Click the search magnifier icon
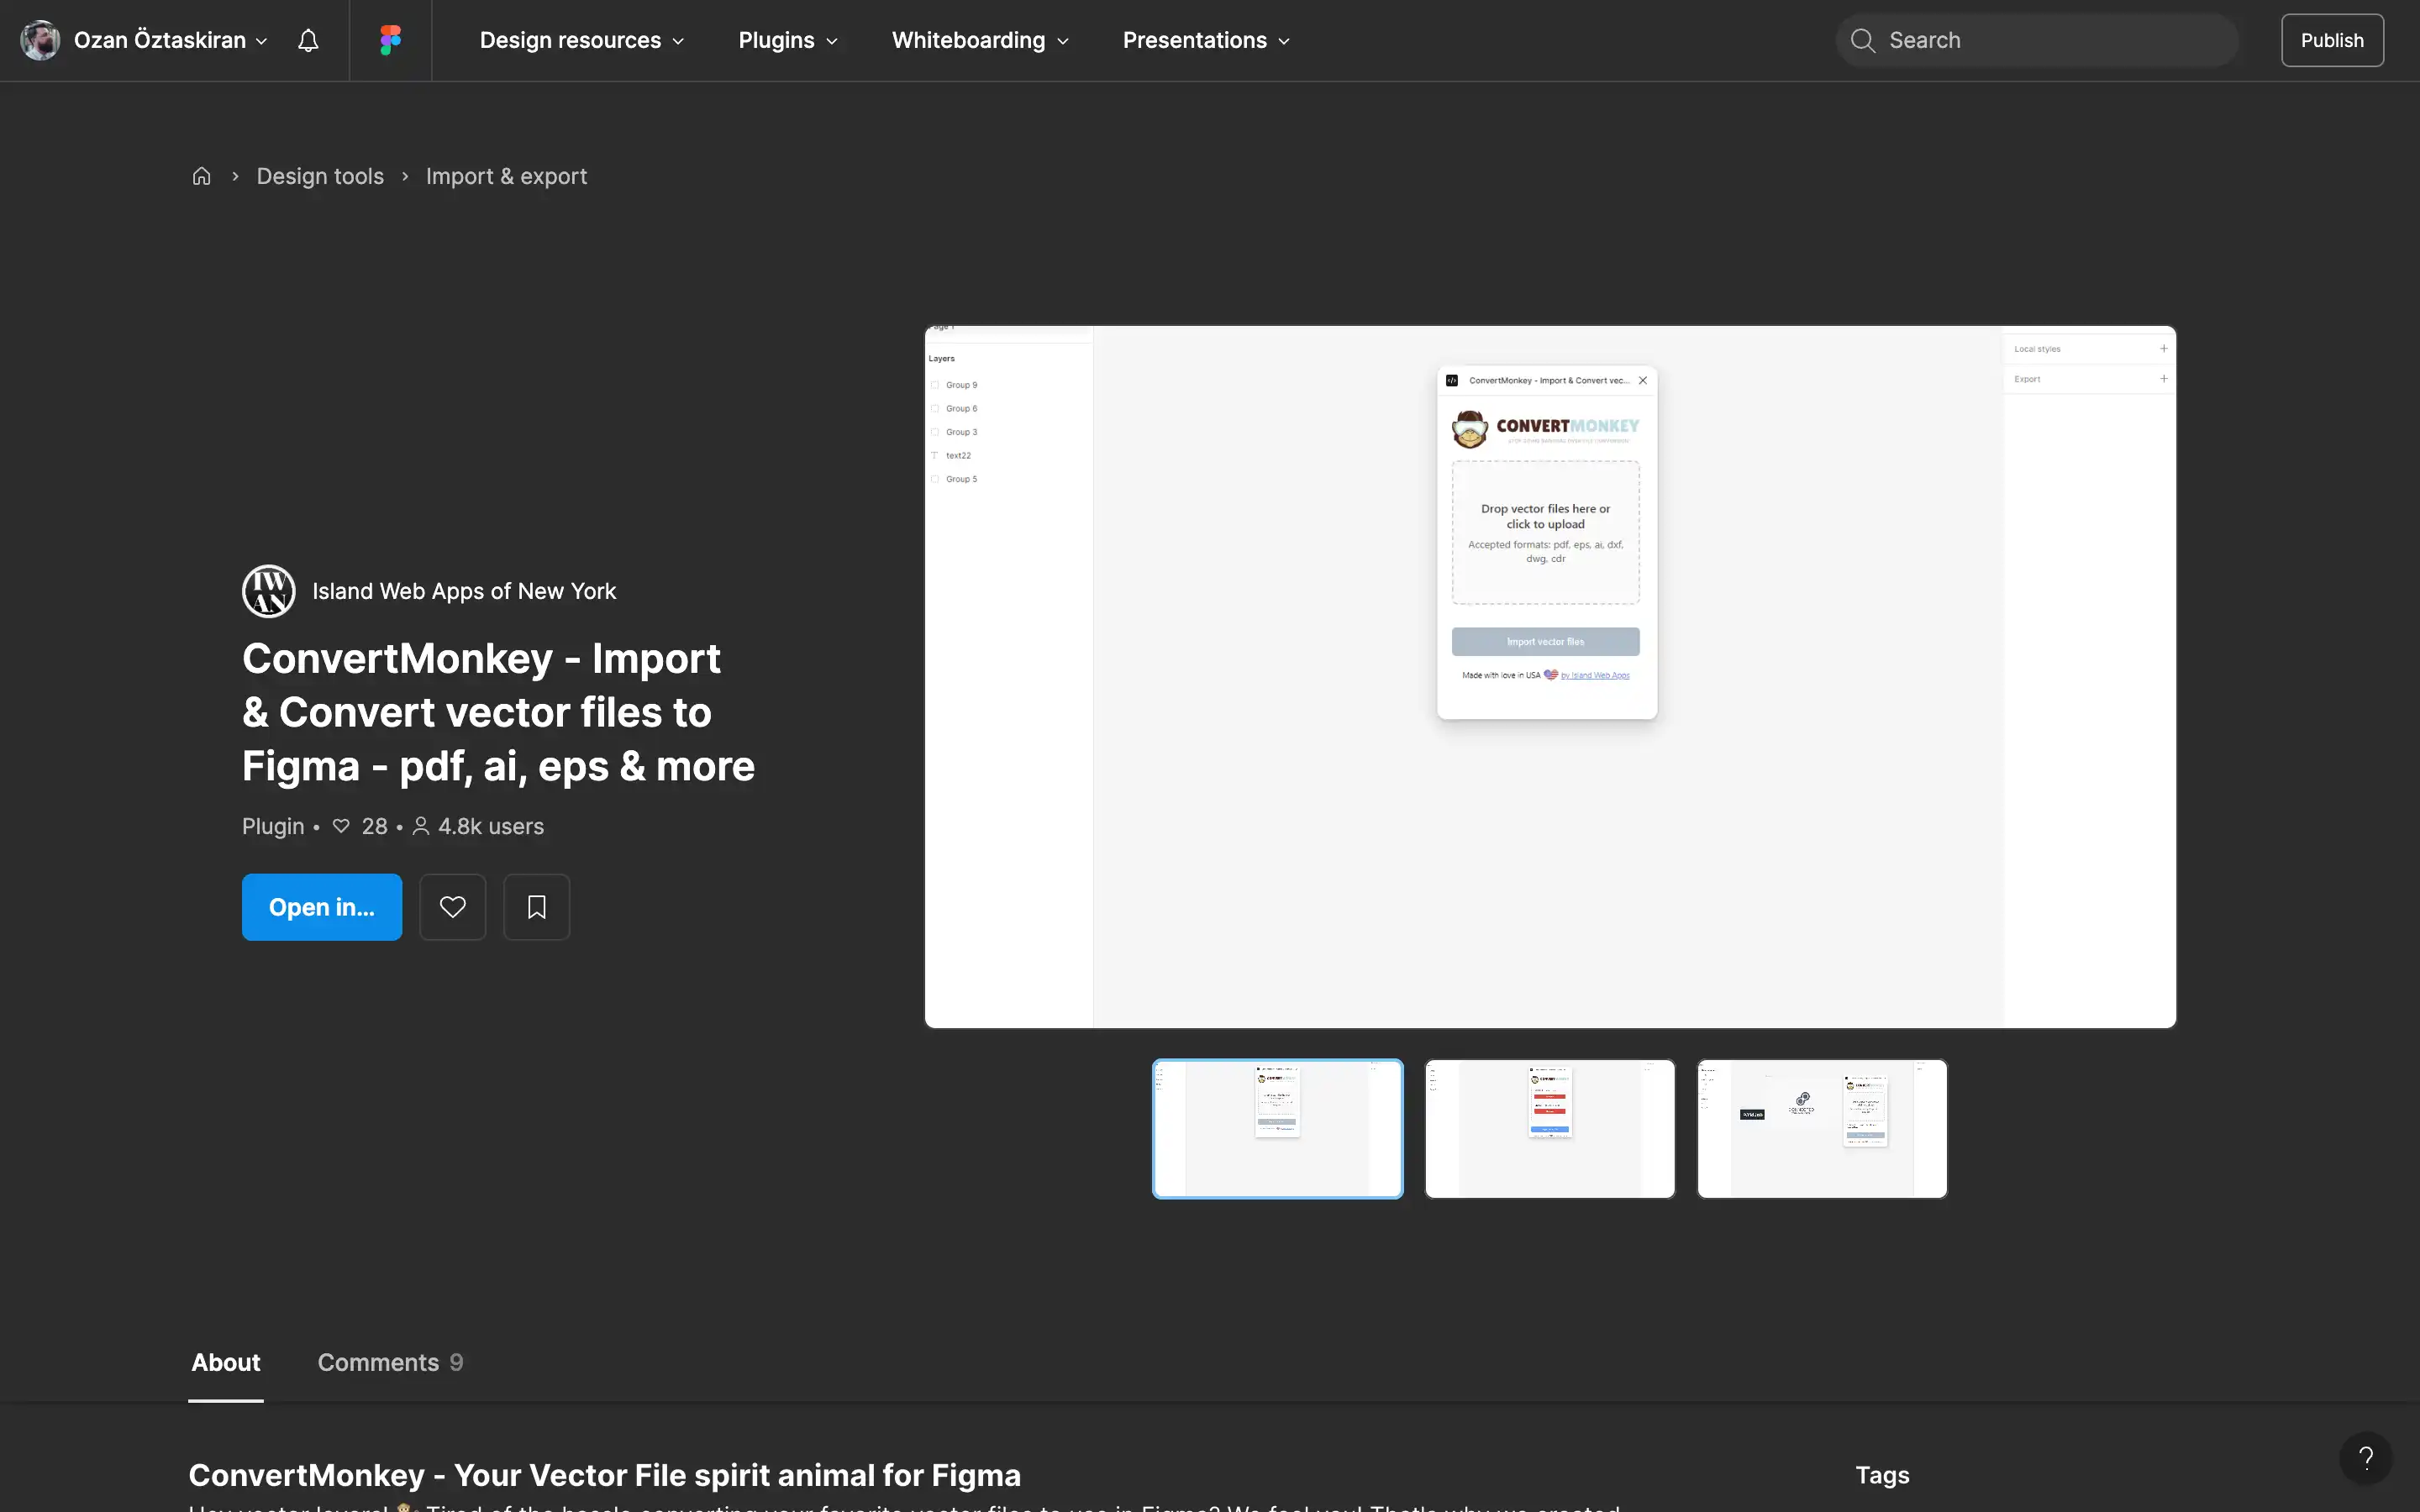The width and height of the screenshot is (2420, 1512). pyautogui.click(x=1862, y=40)
